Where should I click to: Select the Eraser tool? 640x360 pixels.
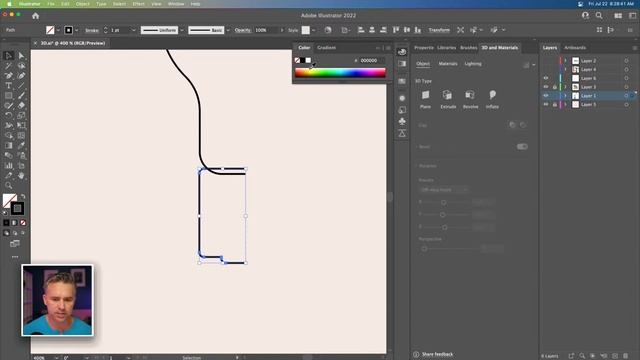tap(21, 106)
